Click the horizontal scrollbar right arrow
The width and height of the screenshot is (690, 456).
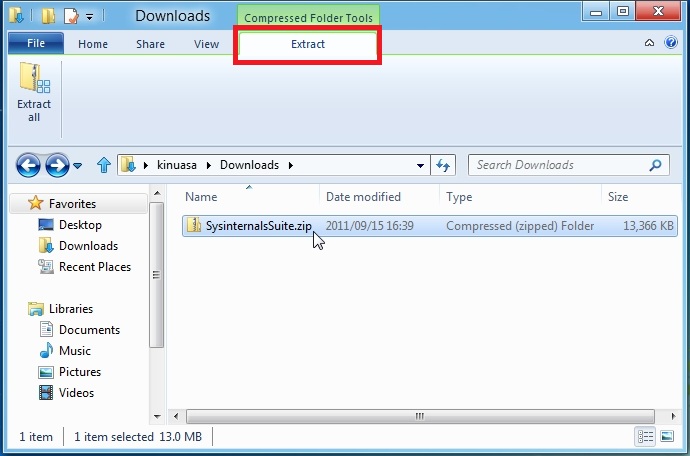click(673, 416)
